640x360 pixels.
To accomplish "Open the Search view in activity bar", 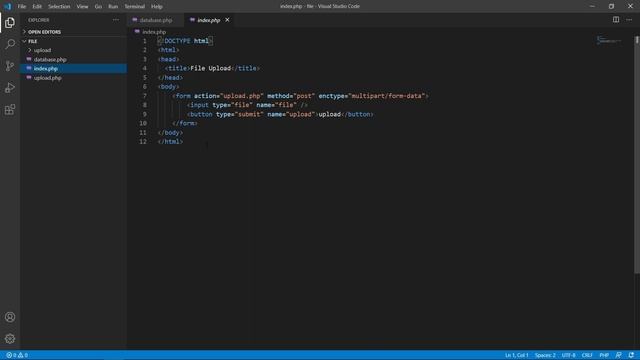I will (10, 44).
